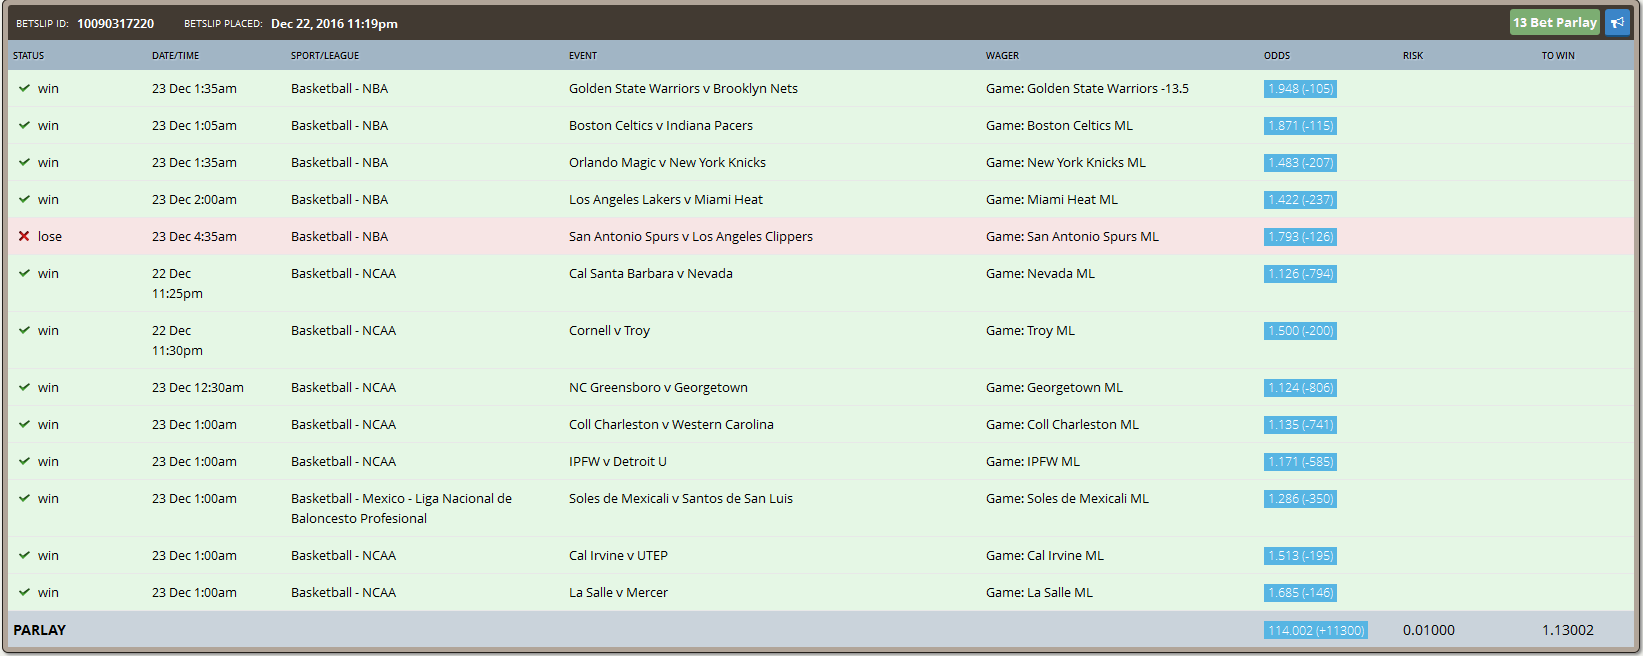This screenshot has width=1643, height=656.
Task: Select event Cal Santa Barbara v Nevada
Action: (x=651, y=273)
